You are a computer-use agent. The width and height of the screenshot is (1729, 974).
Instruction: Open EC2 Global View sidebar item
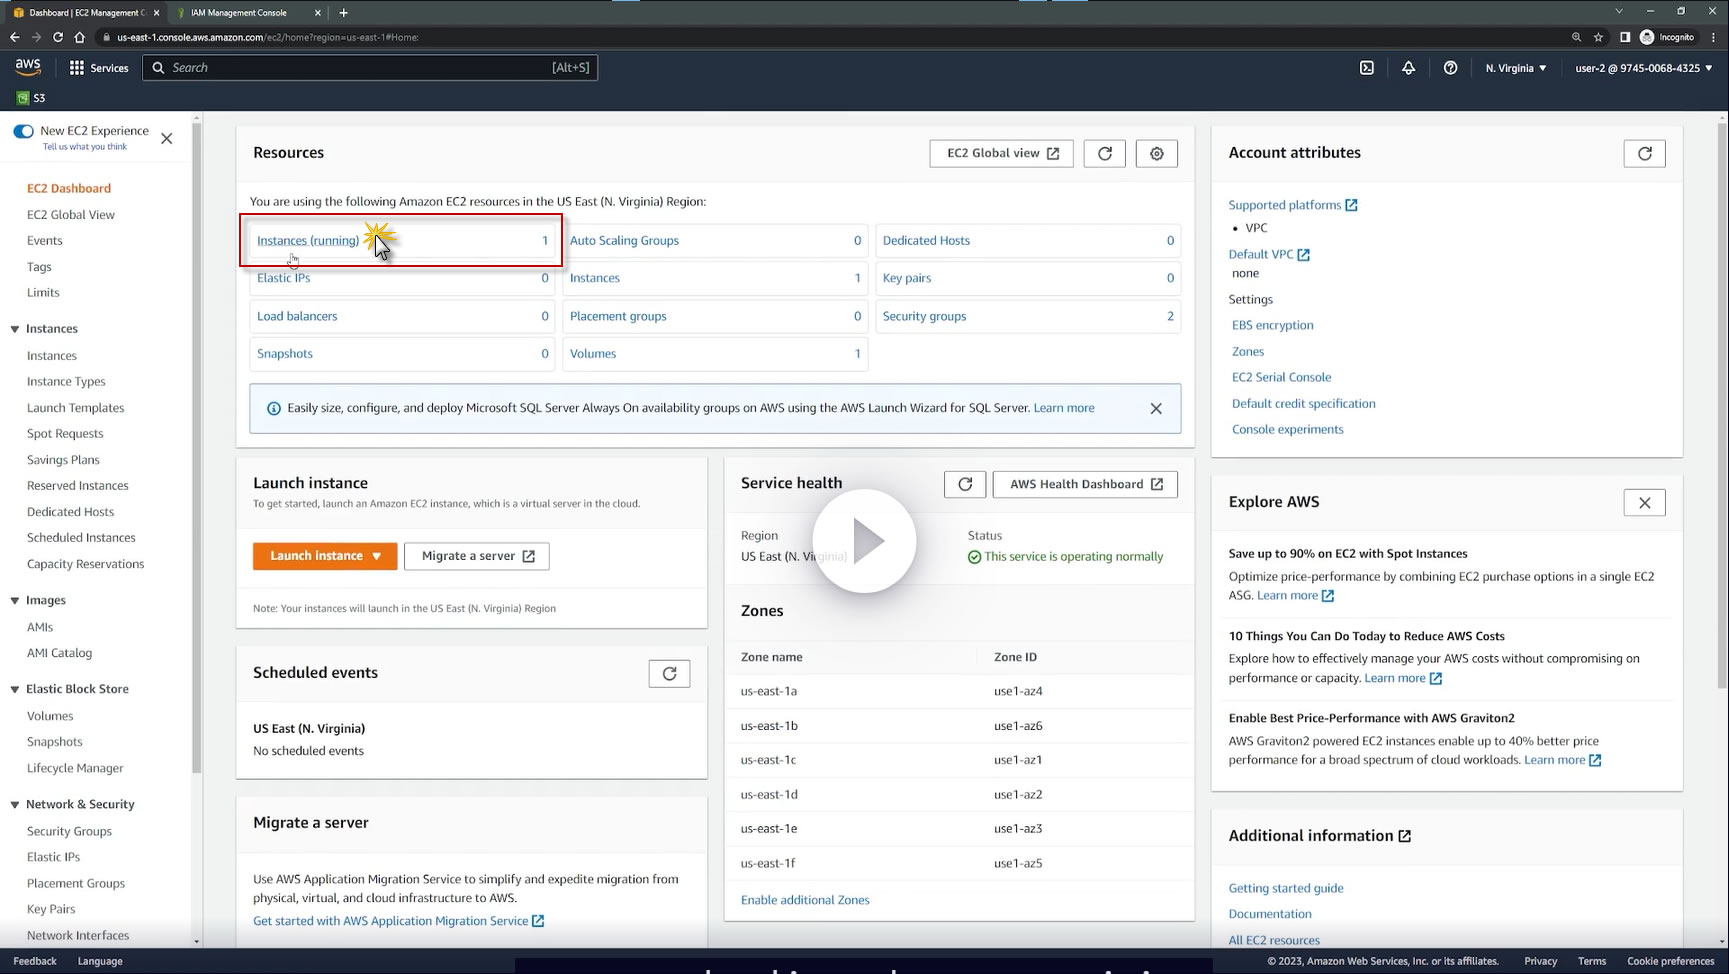coord(71,215)
